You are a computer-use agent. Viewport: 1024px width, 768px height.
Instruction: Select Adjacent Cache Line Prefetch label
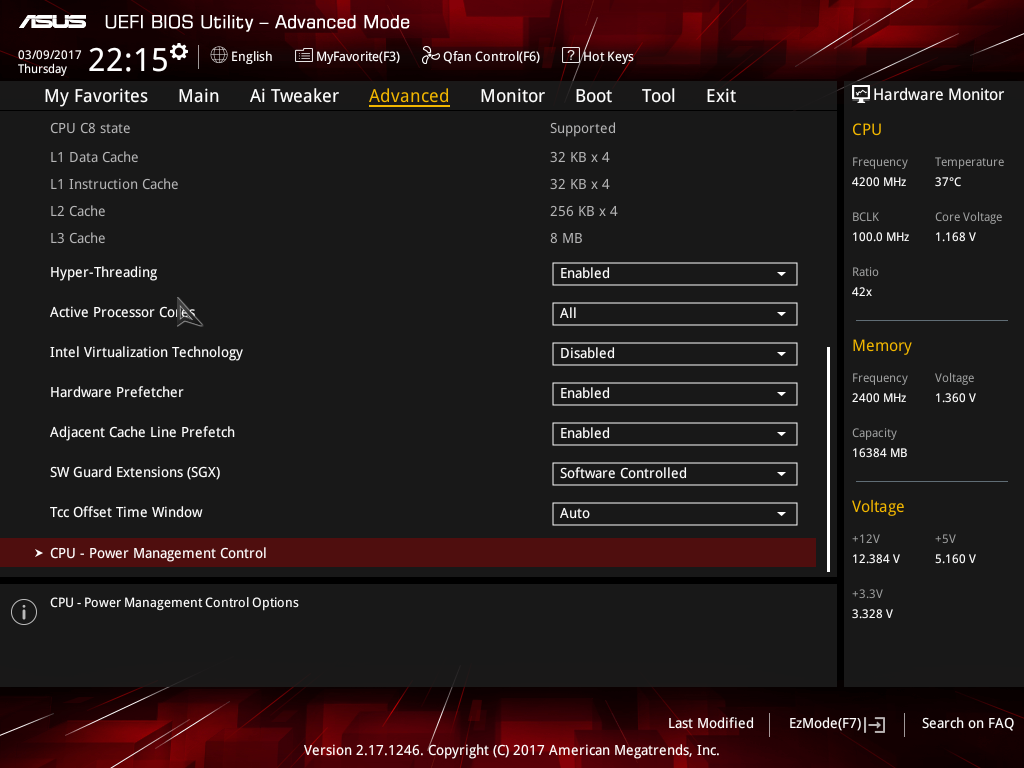(x=142, y=432)
